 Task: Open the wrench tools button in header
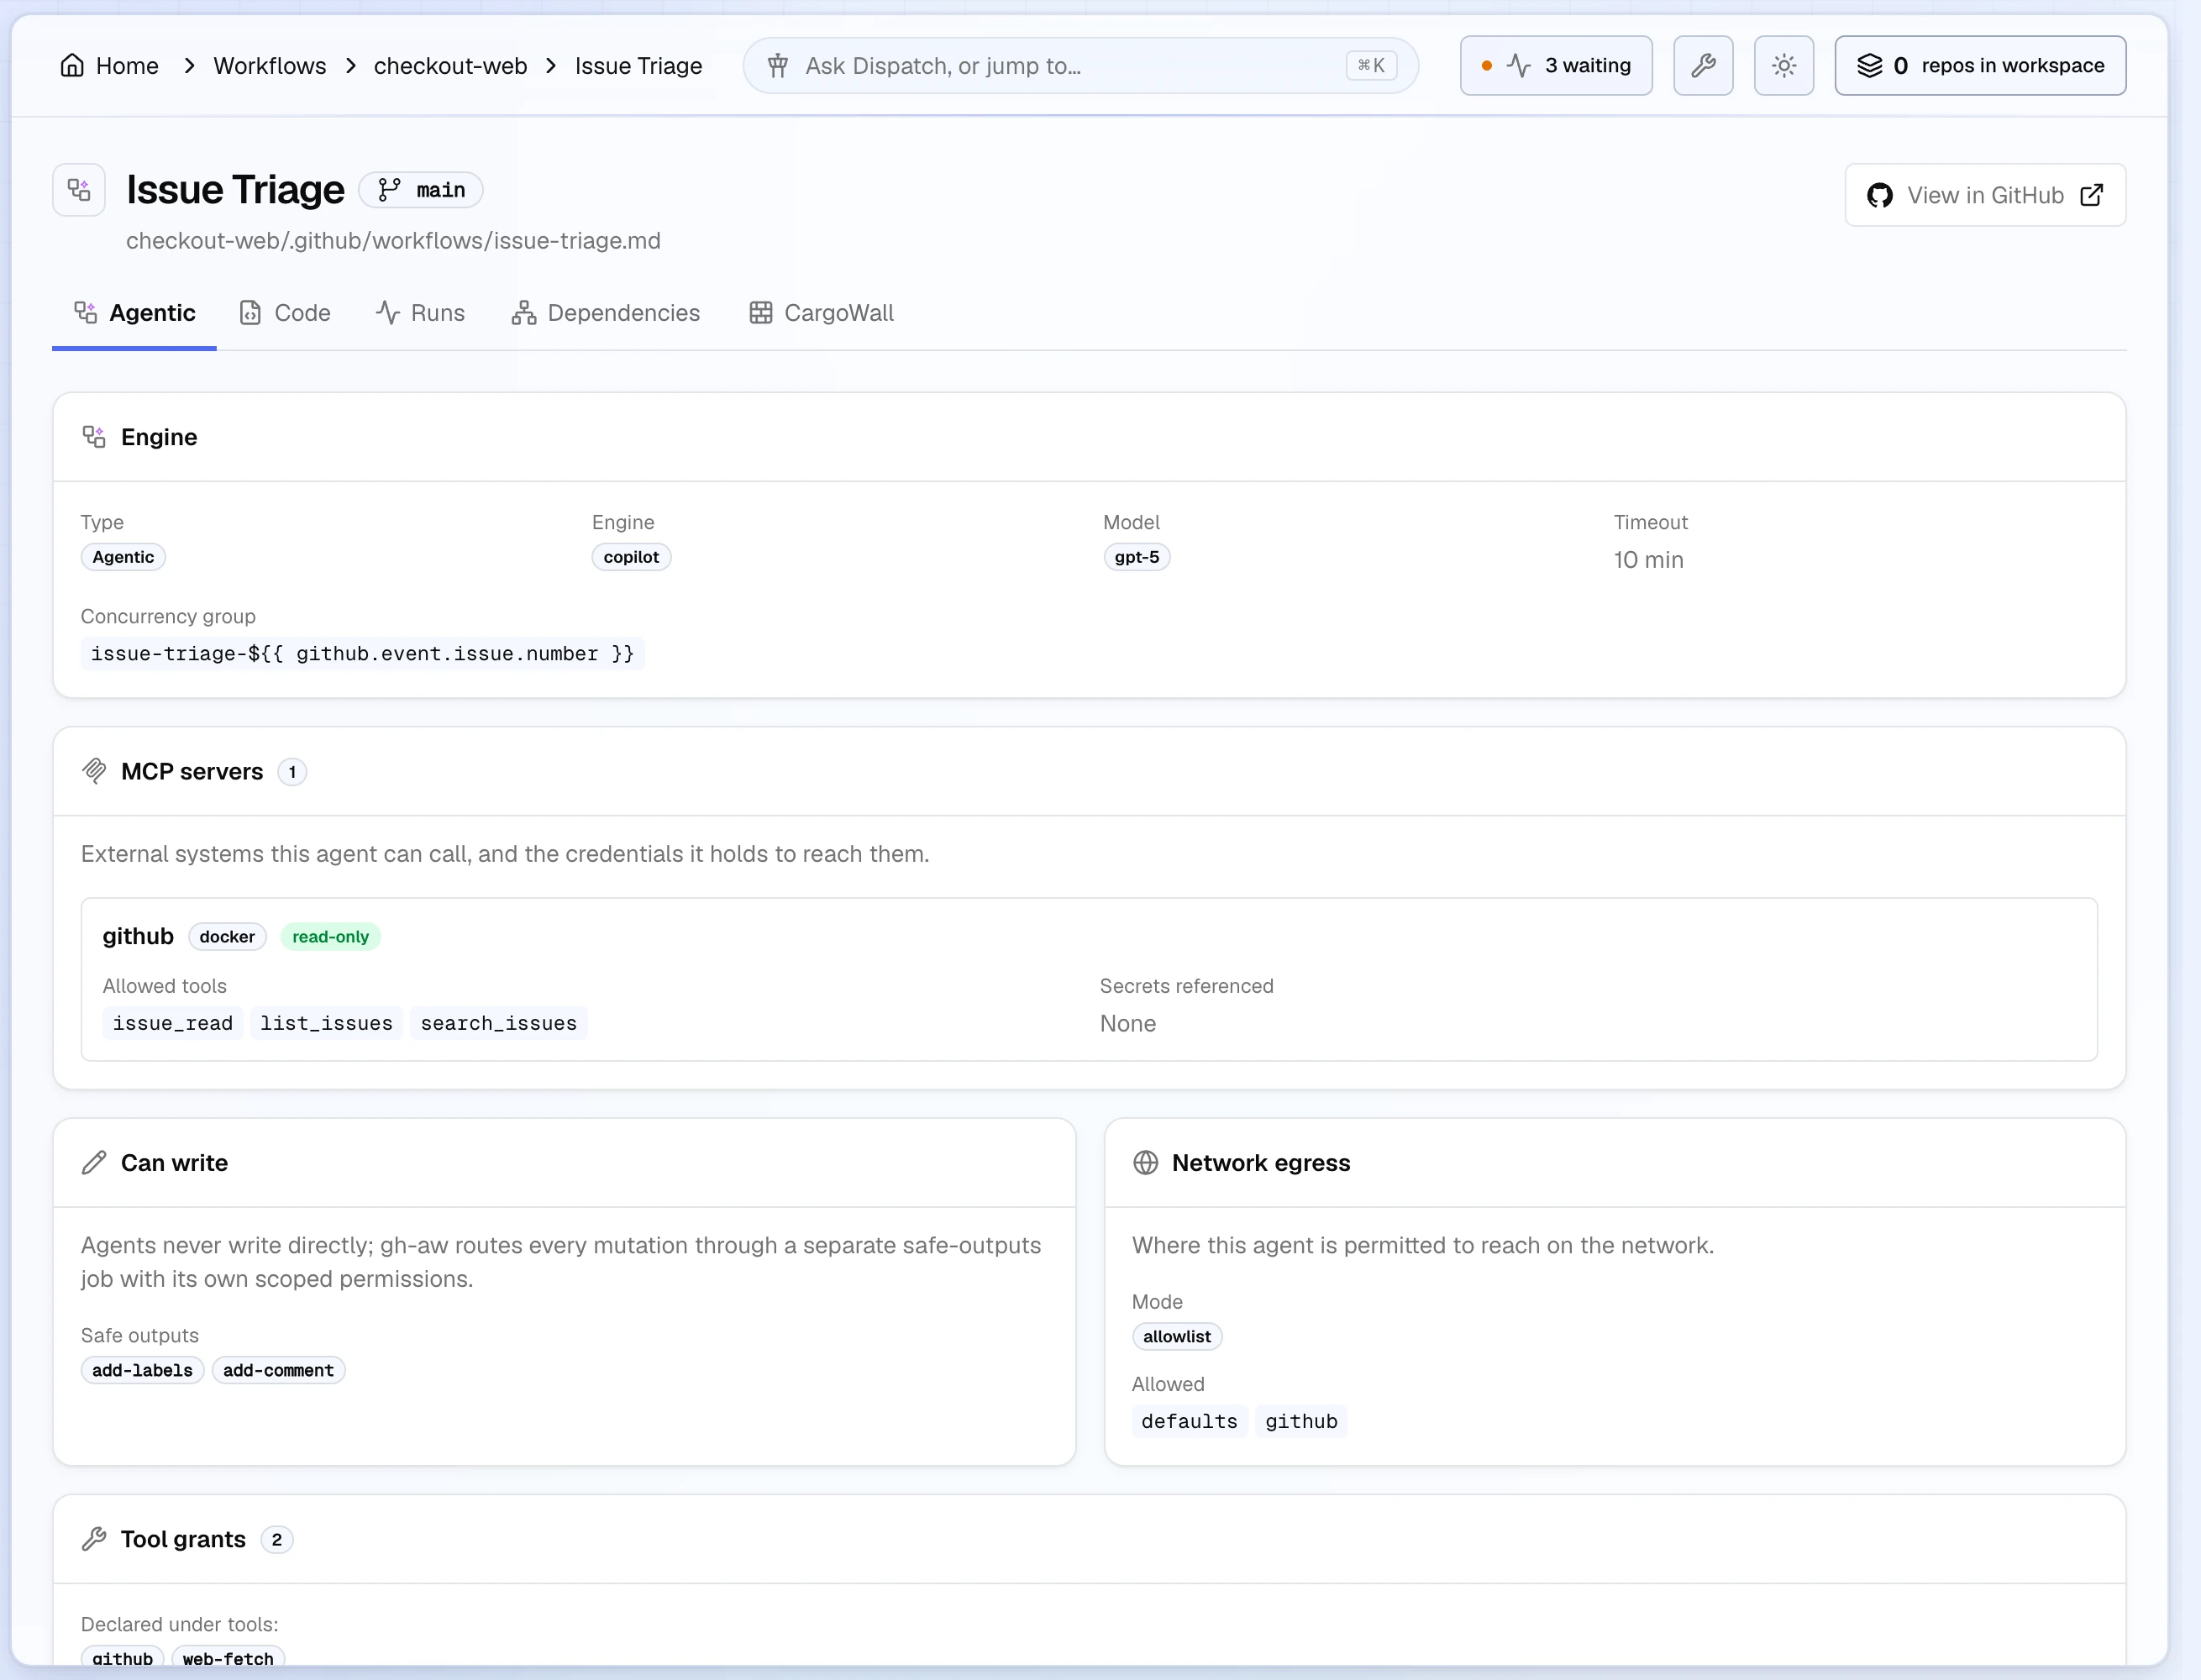(1703, 66)
